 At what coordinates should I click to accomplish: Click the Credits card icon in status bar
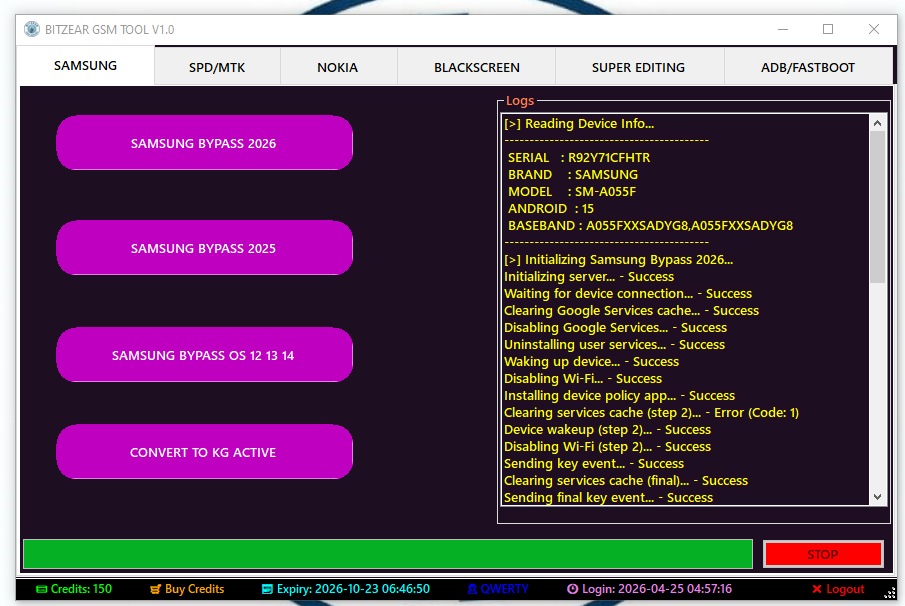[41, 589]
